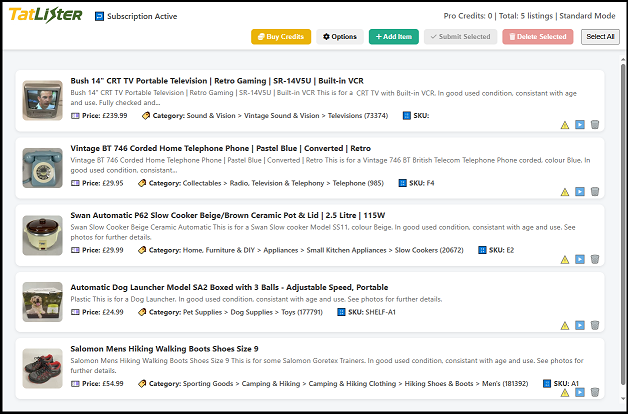This screenshot has height=414, width=628.
Task: Click the Bush 14" CRT TV listing title
Action: [x=217, y=81]
